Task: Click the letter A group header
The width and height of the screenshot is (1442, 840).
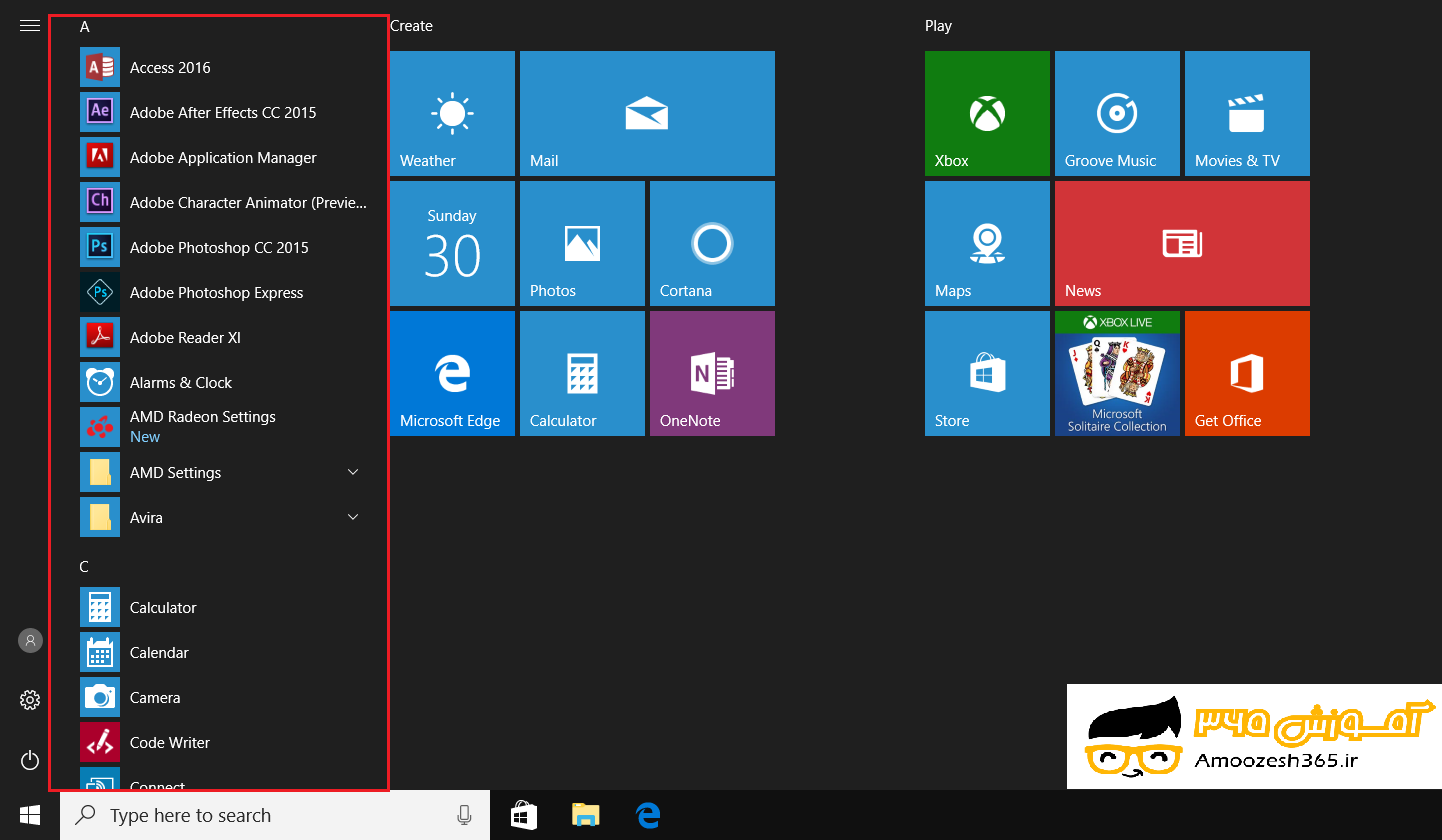Action: pyautogui.click(x=85, y=27)
